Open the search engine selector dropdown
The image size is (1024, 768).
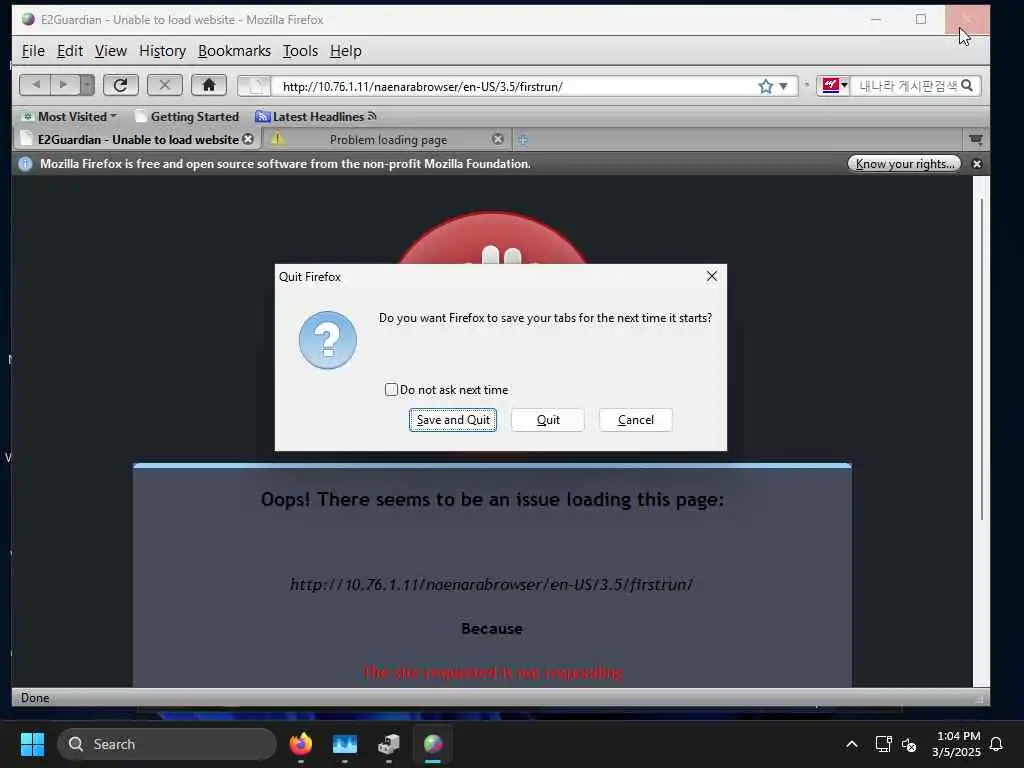pyautogui.click(x=833, y=86)
